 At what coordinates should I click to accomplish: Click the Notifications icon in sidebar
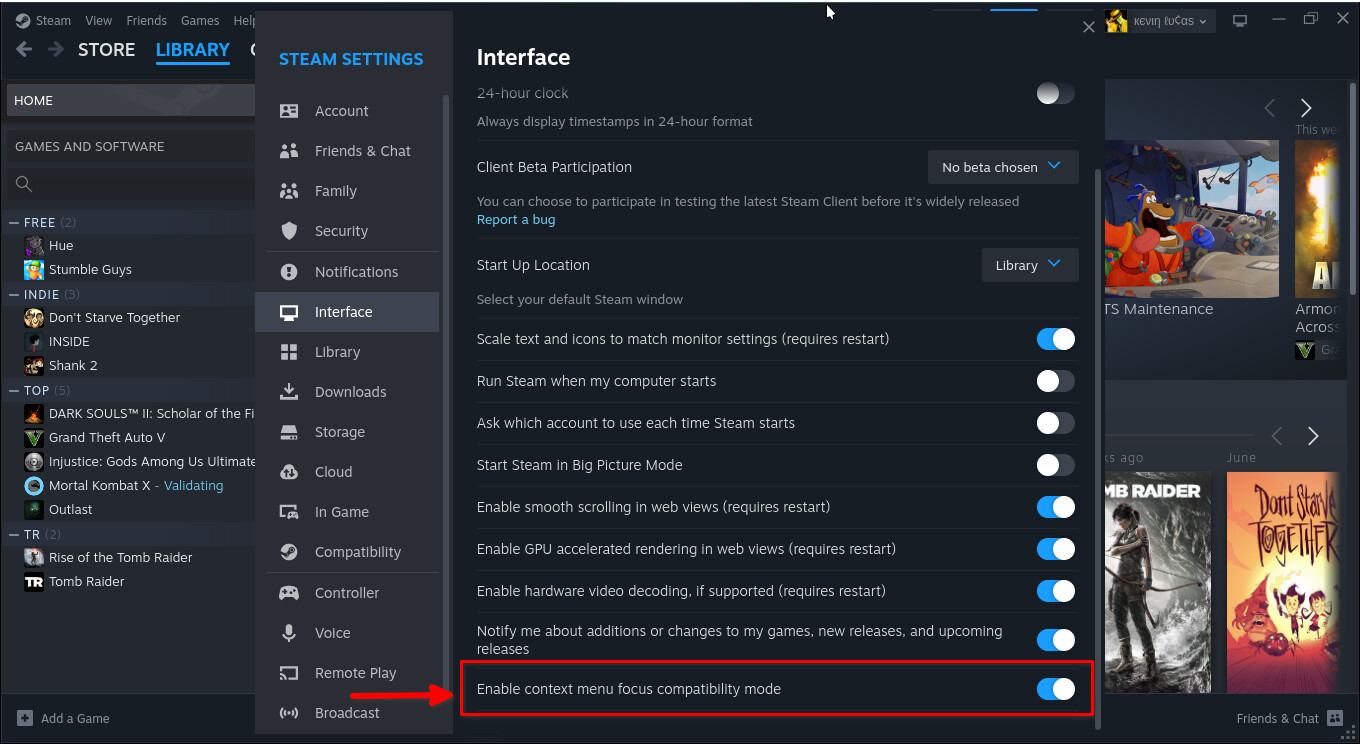pyautogui.click(x=289, y=272)
